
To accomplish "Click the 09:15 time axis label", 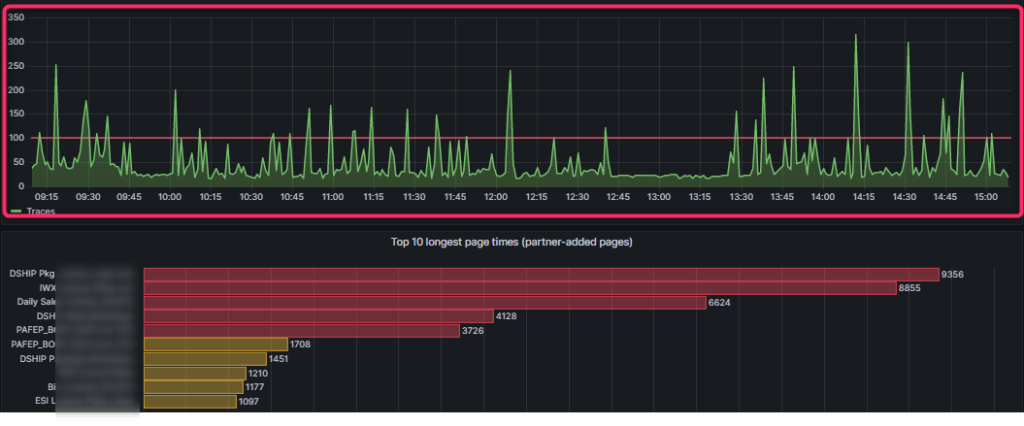I will (x=47, y=197).
